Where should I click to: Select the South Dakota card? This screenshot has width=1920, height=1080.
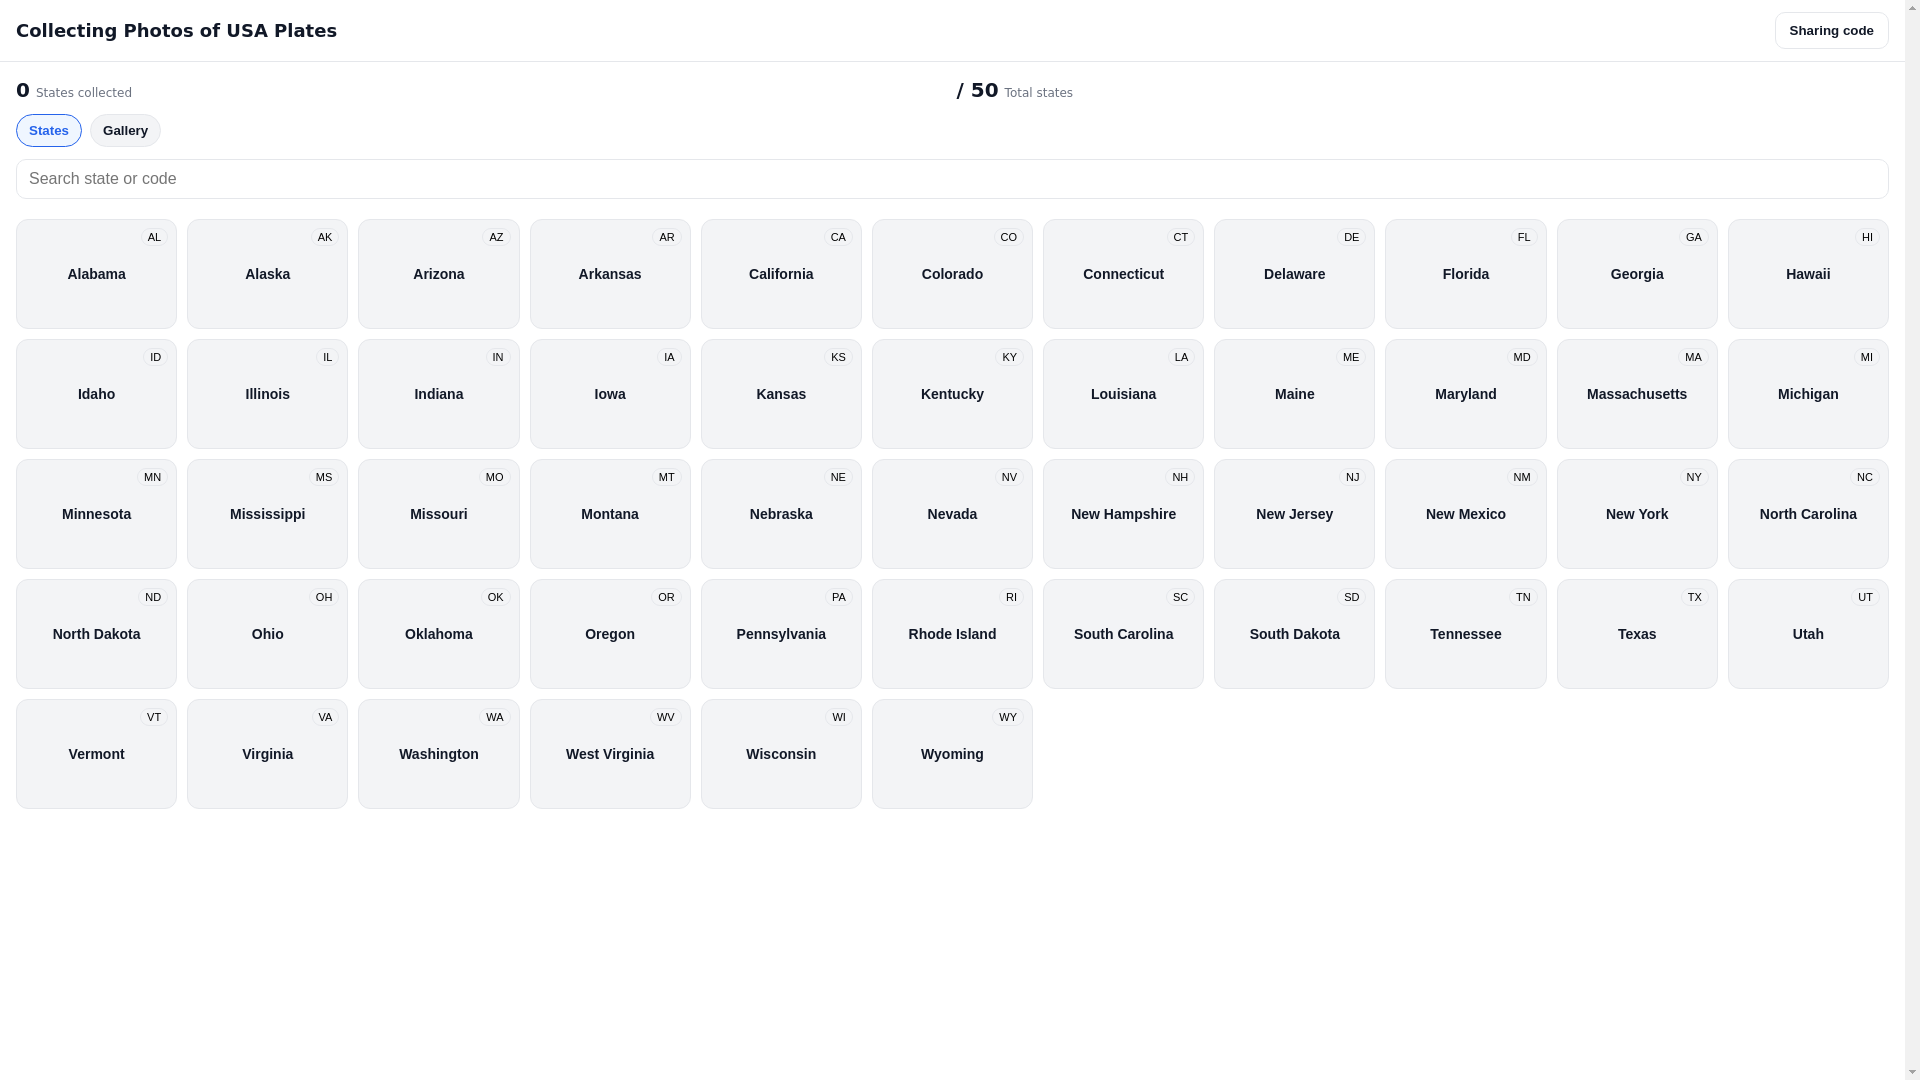1294,634
